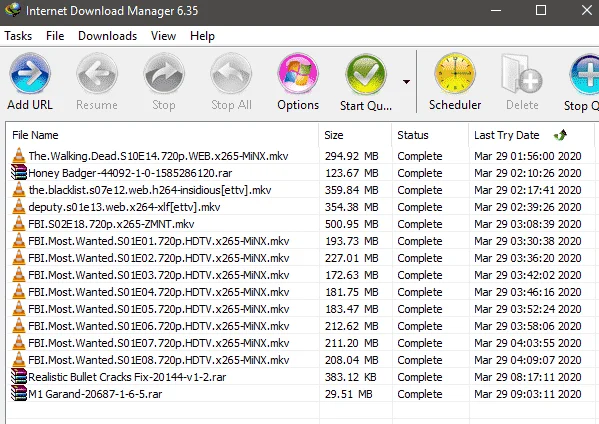
Task: Click the greyed Stop toolbar icon
Action: pos(164,74)
